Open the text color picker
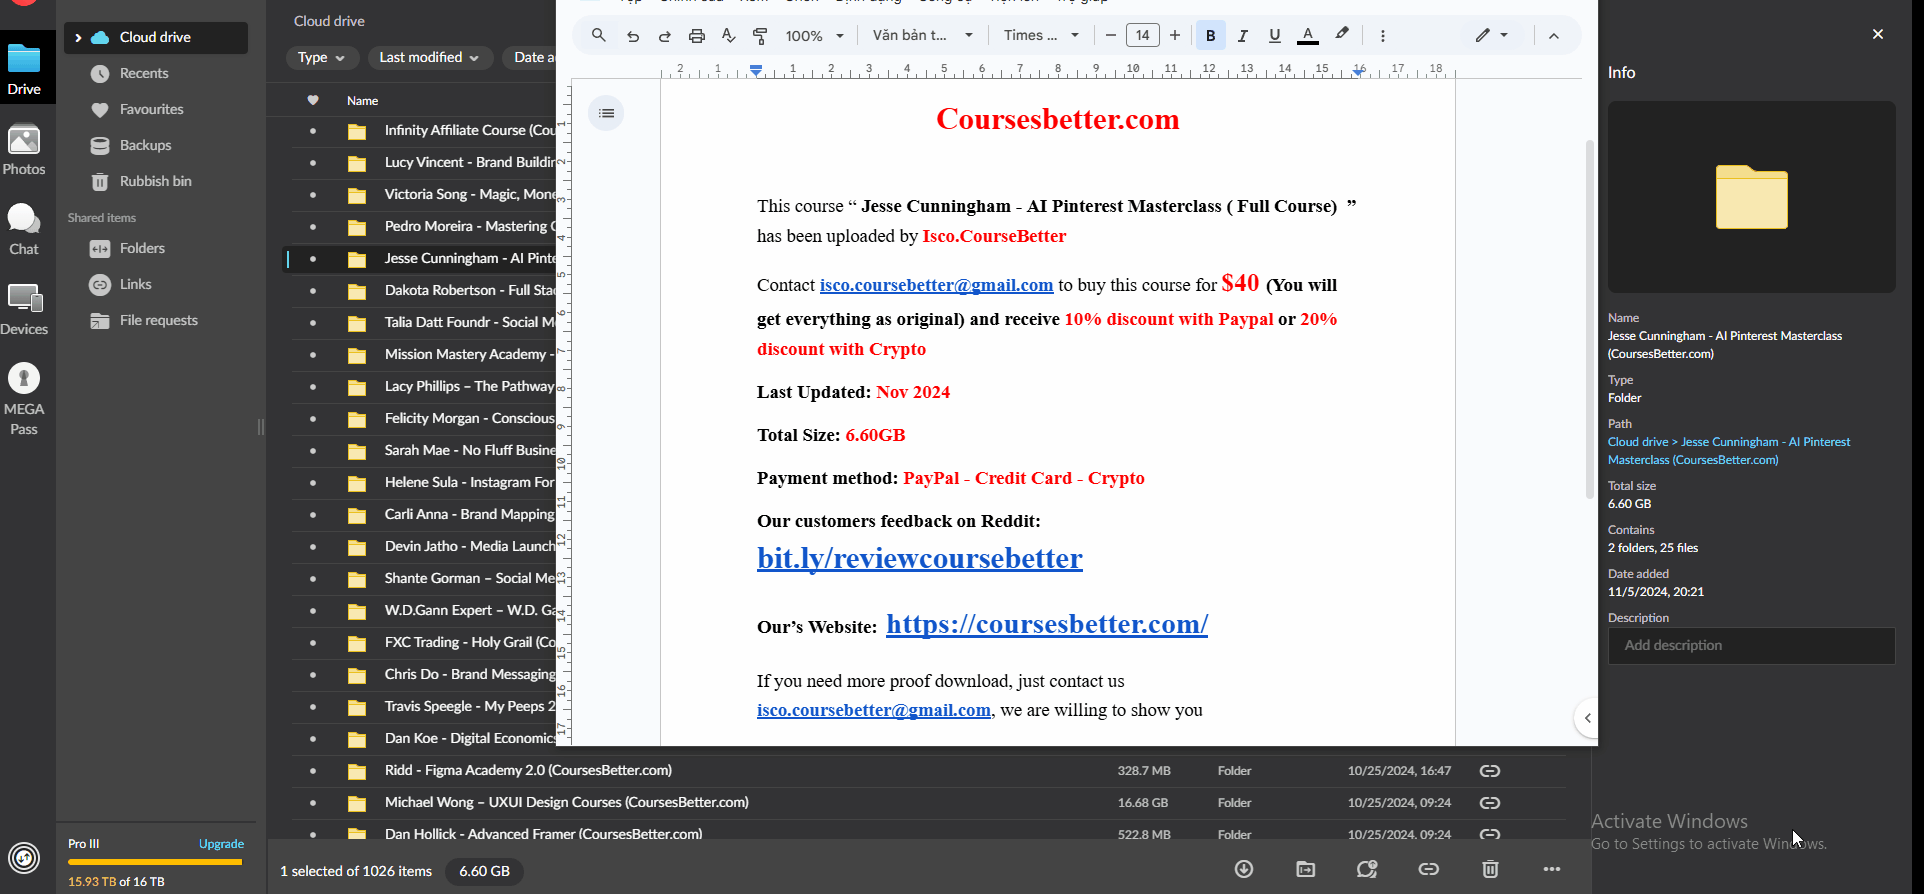1924x894 pixels. pyautogui.click(x=1307, y=36)
